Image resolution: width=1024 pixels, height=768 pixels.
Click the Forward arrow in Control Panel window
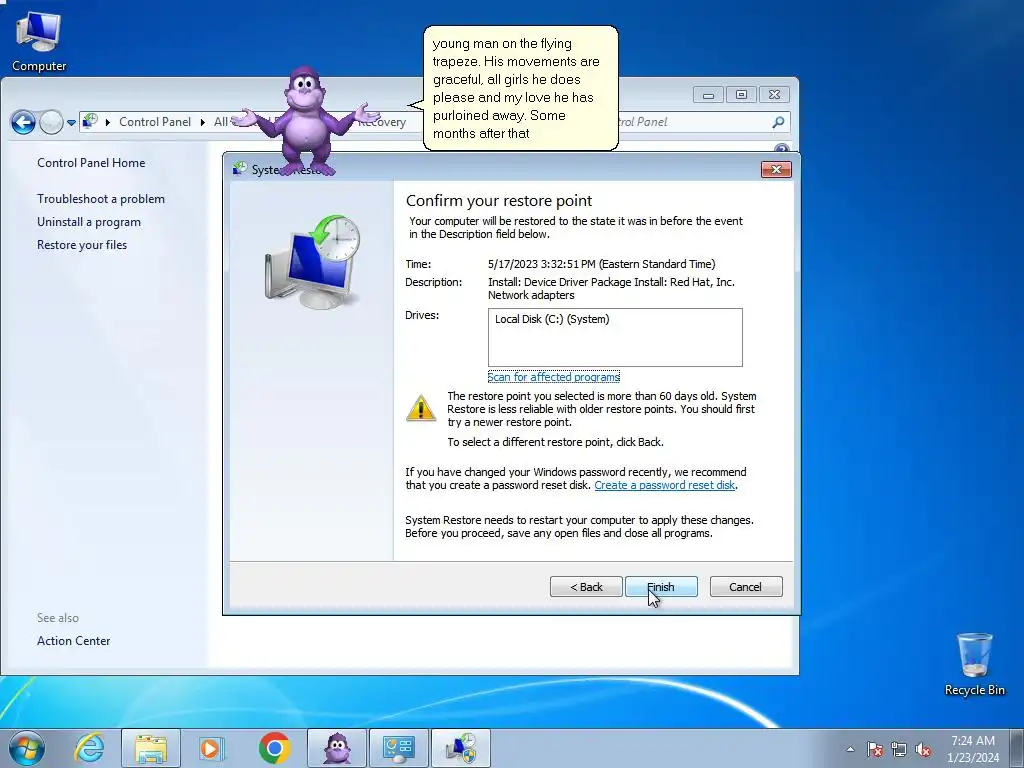51,121
